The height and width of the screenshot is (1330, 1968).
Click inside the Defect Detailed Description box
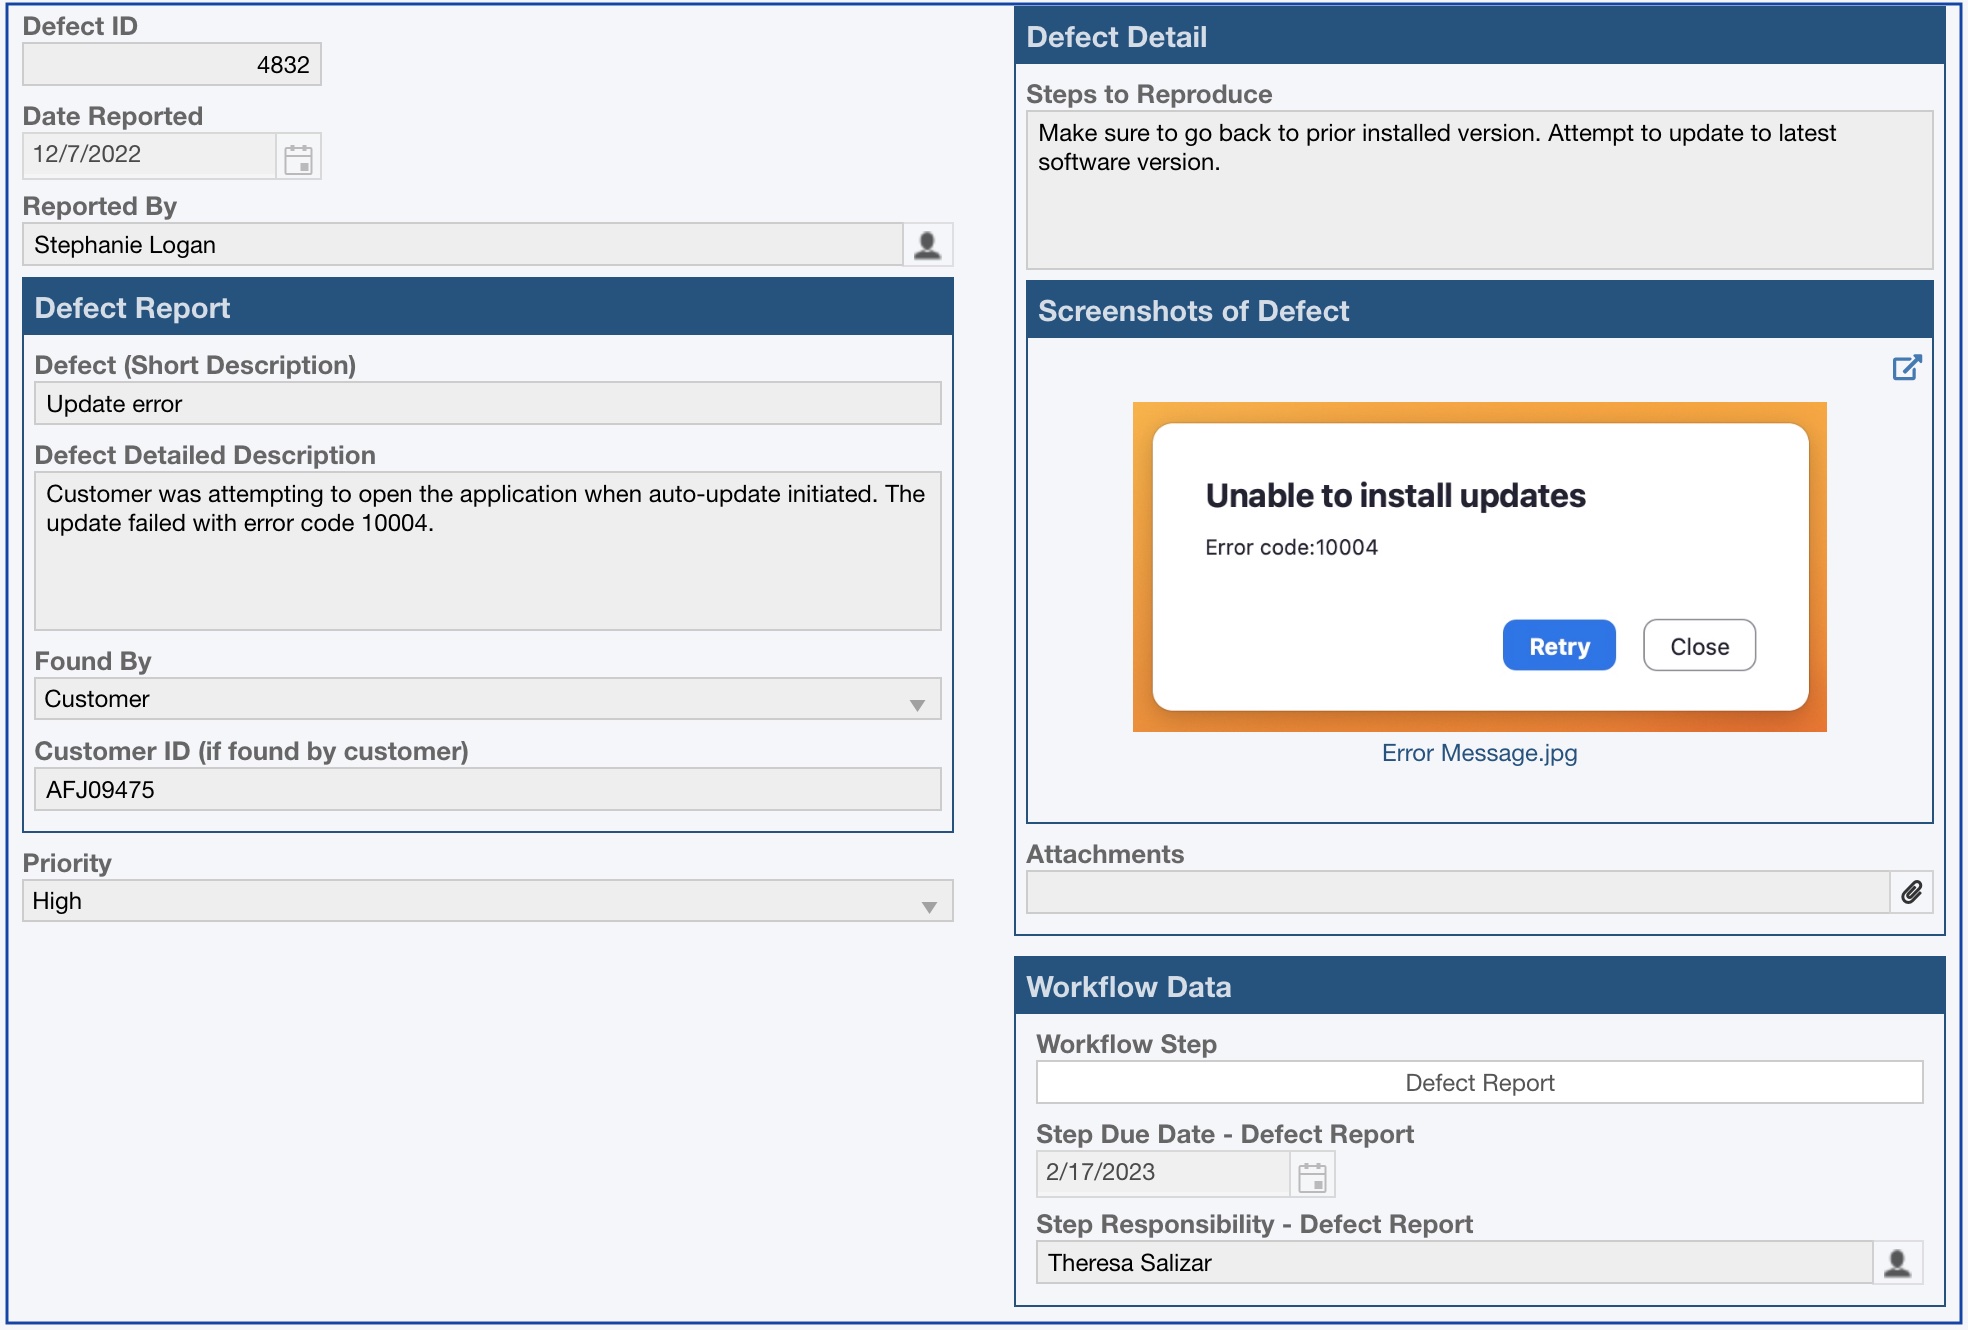(x=488, y=550)
